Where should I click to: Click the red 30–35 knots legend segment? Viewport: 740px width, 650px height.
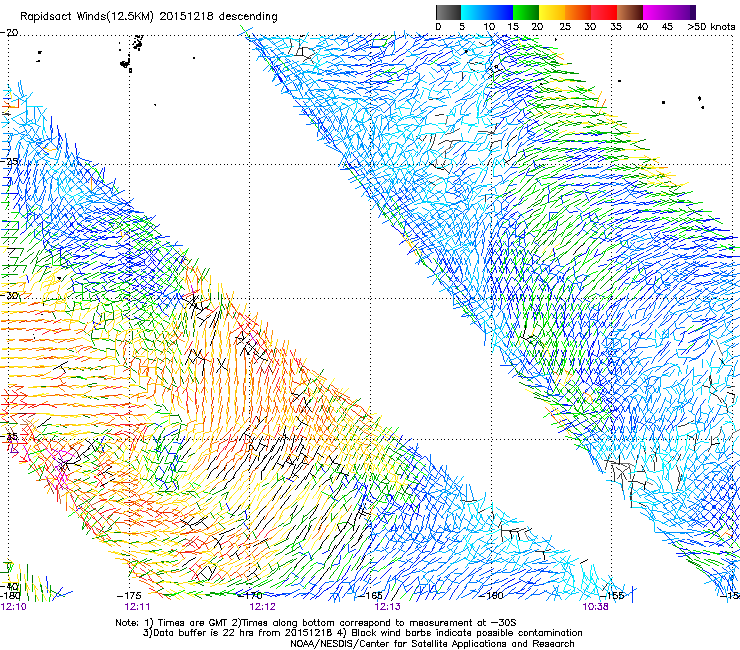[604, 12]
